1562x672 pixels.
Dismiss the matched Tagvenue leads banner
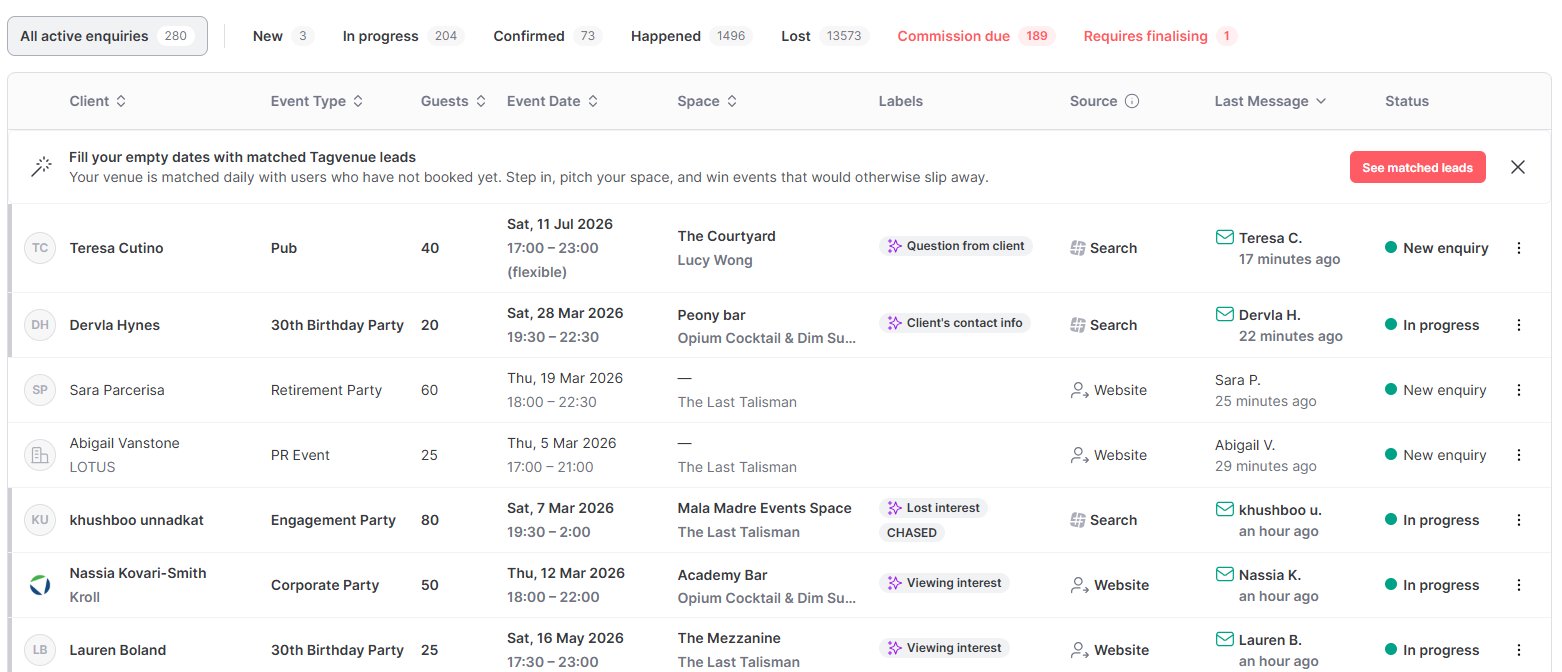tap(1518, 167)
